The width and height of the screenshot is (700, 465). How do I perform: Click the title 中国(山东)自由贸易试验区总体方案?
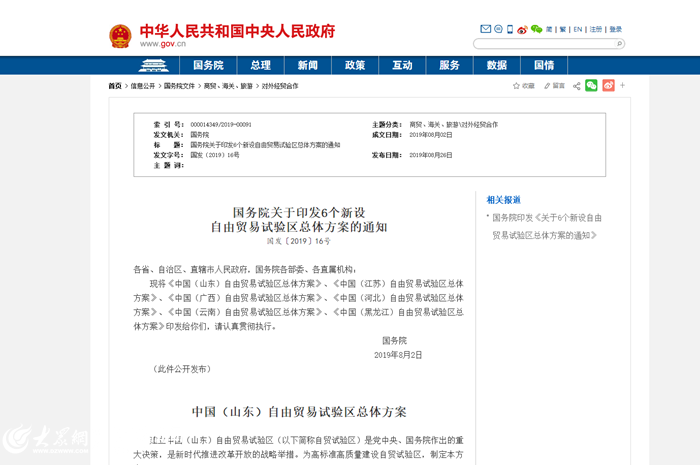(x=299, y=412)
